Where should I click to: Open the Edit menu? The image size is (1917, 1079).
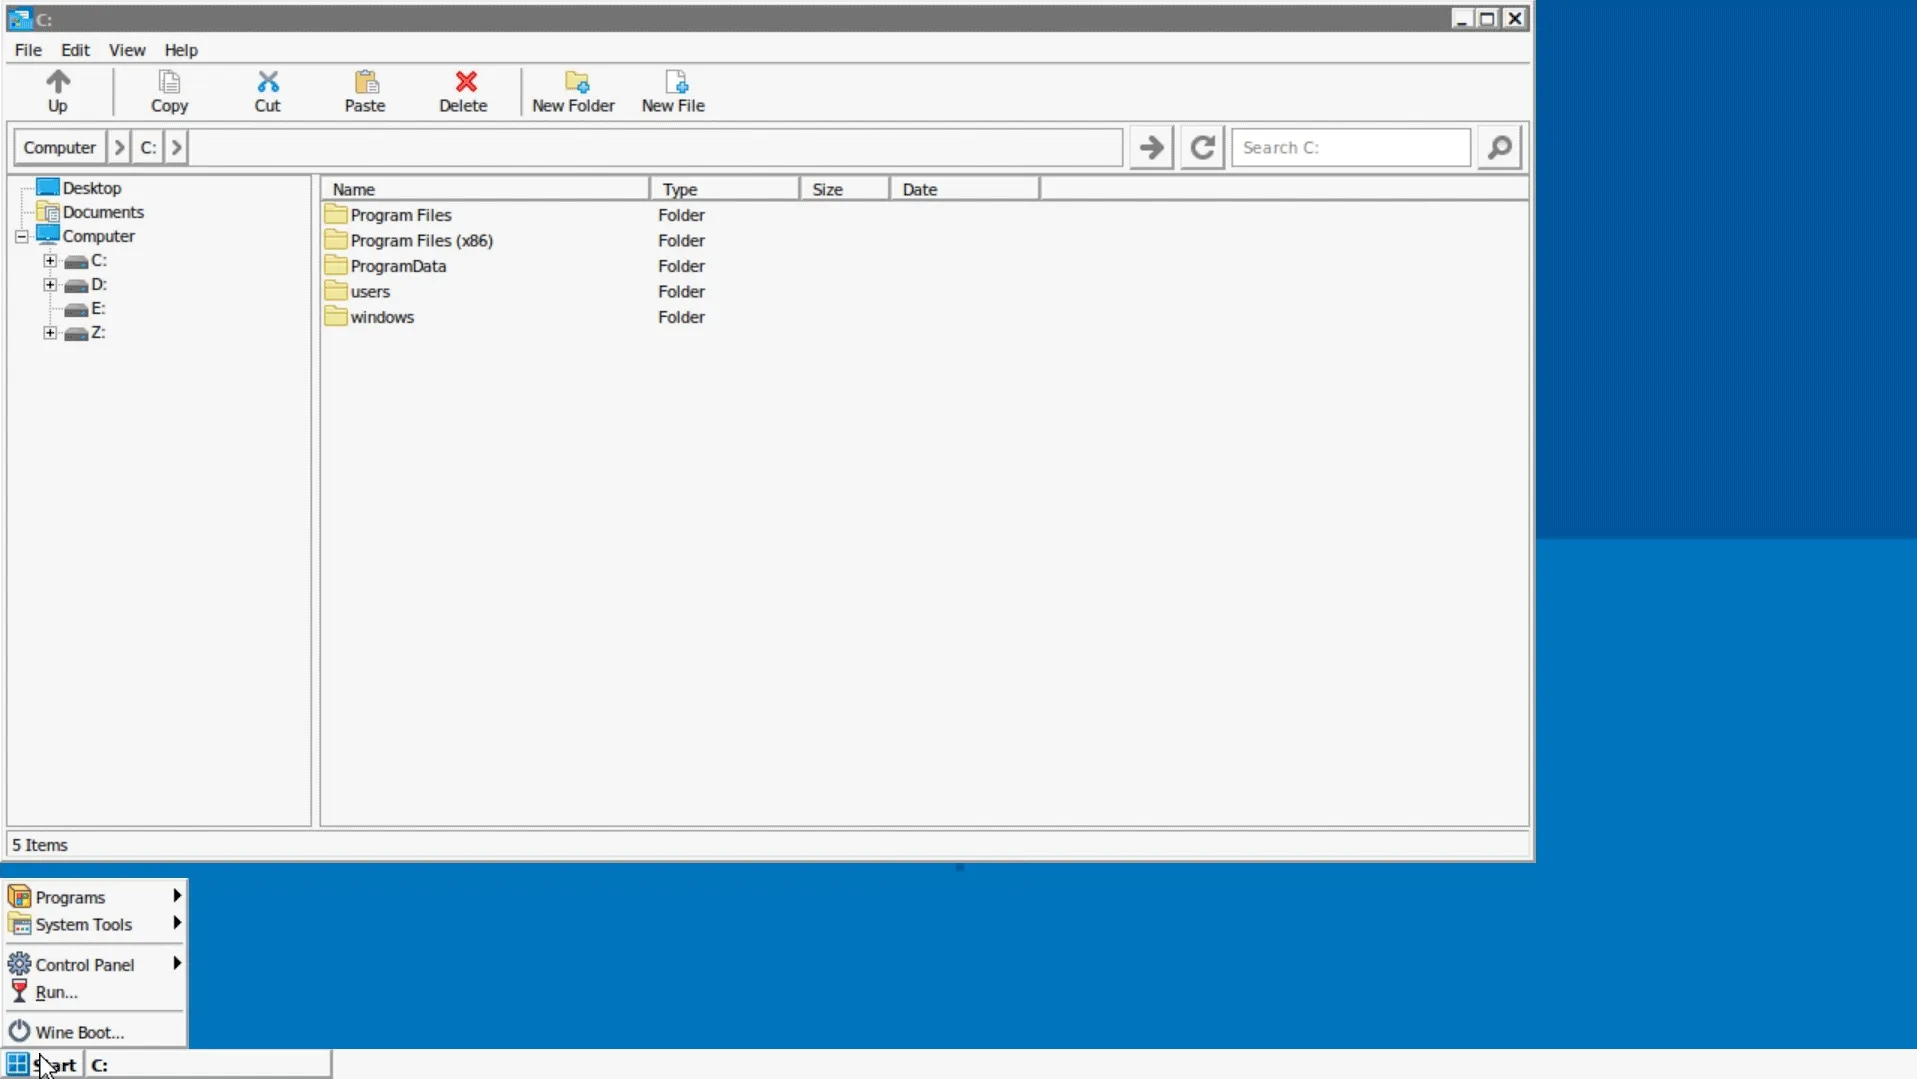tap(74, 49)
